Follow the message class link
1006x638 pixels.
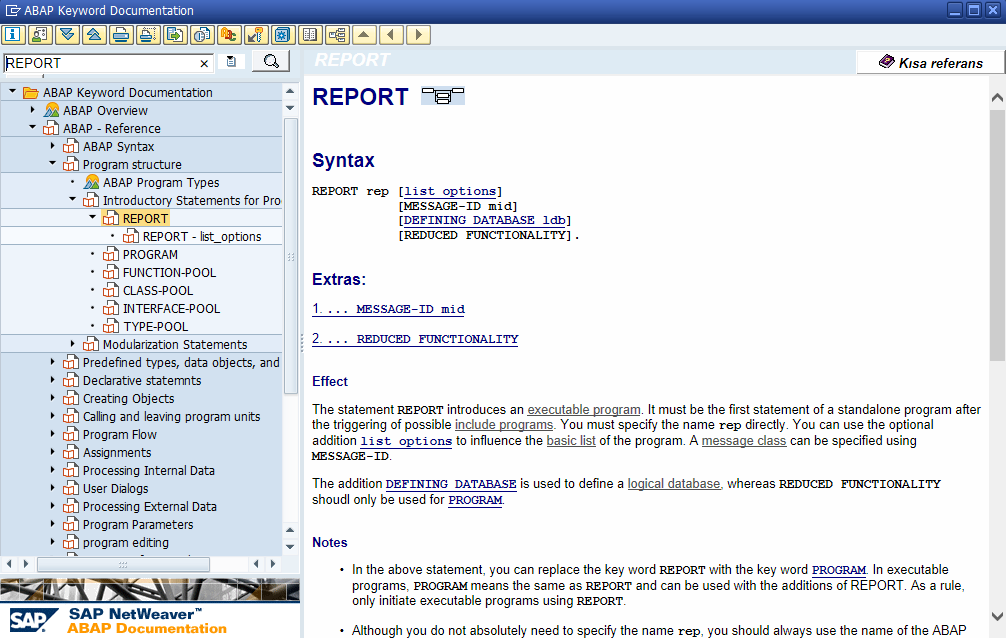pos(744,441)
